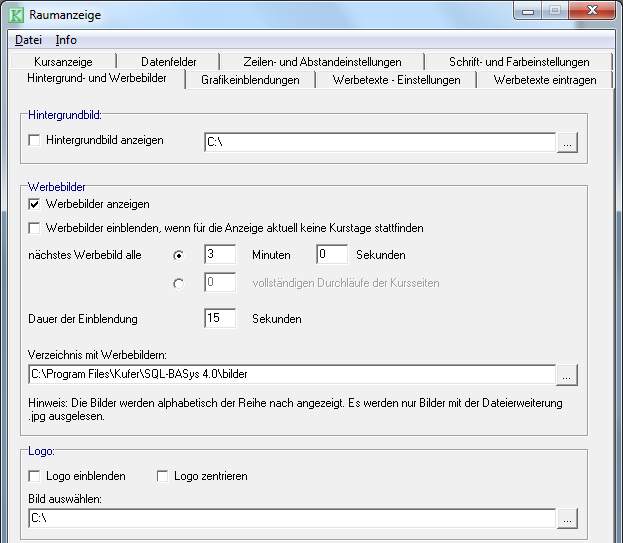Switch to the Grafikeinblendungen tab
The image size is (623, 543).
[250, 80]
